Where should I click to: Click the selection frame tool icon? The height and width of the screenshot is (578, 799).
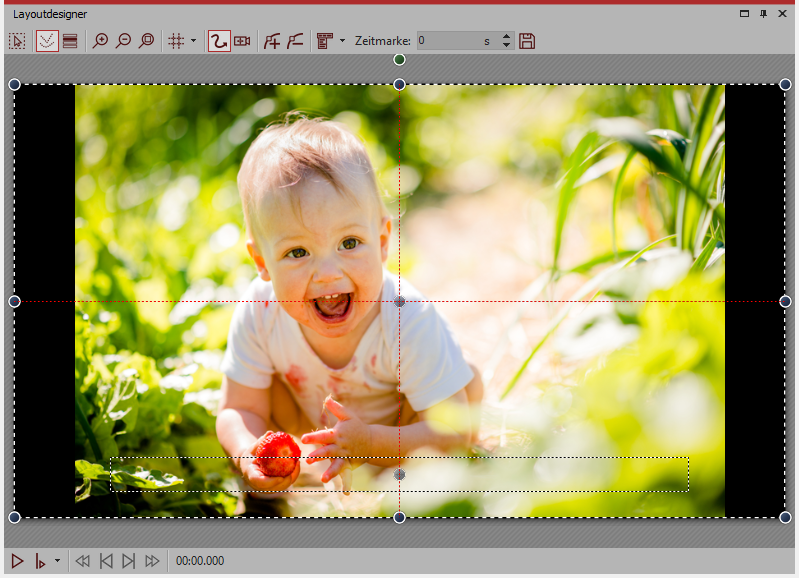click(x=17, y=41)
